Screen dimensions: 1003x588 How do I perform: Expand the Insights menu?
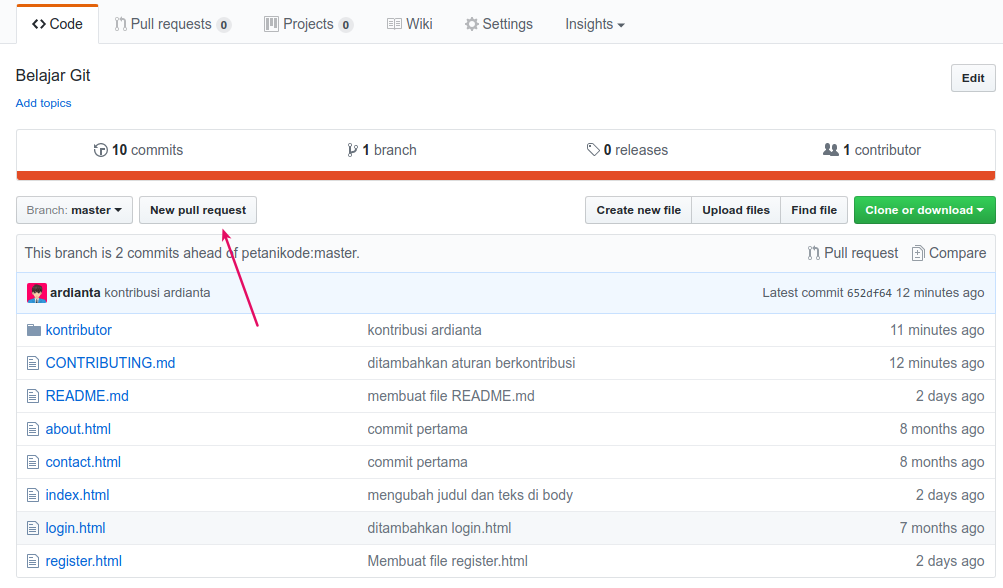[594, 23]
